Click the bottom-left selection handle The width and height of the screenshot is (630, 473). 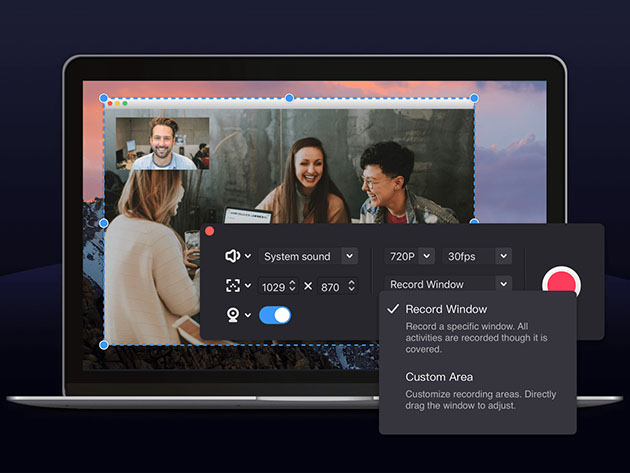[104, 345]
